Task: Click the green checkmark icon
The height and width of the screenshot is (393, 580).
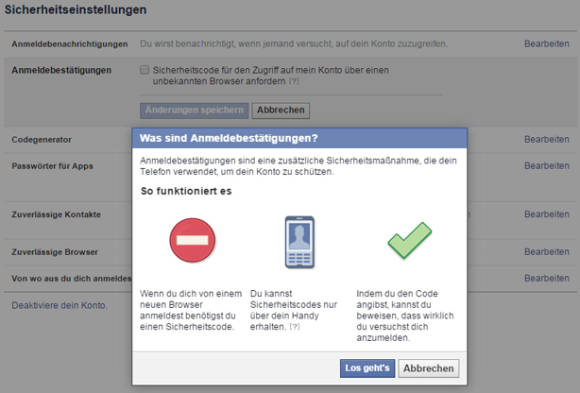Action: click(409, 240)
